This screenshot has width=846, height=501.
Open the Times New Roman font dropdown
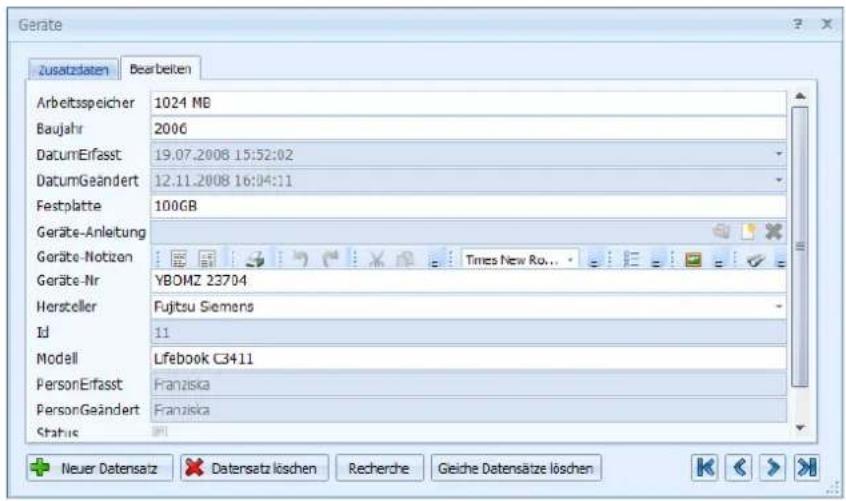click(x=570, y=260)
